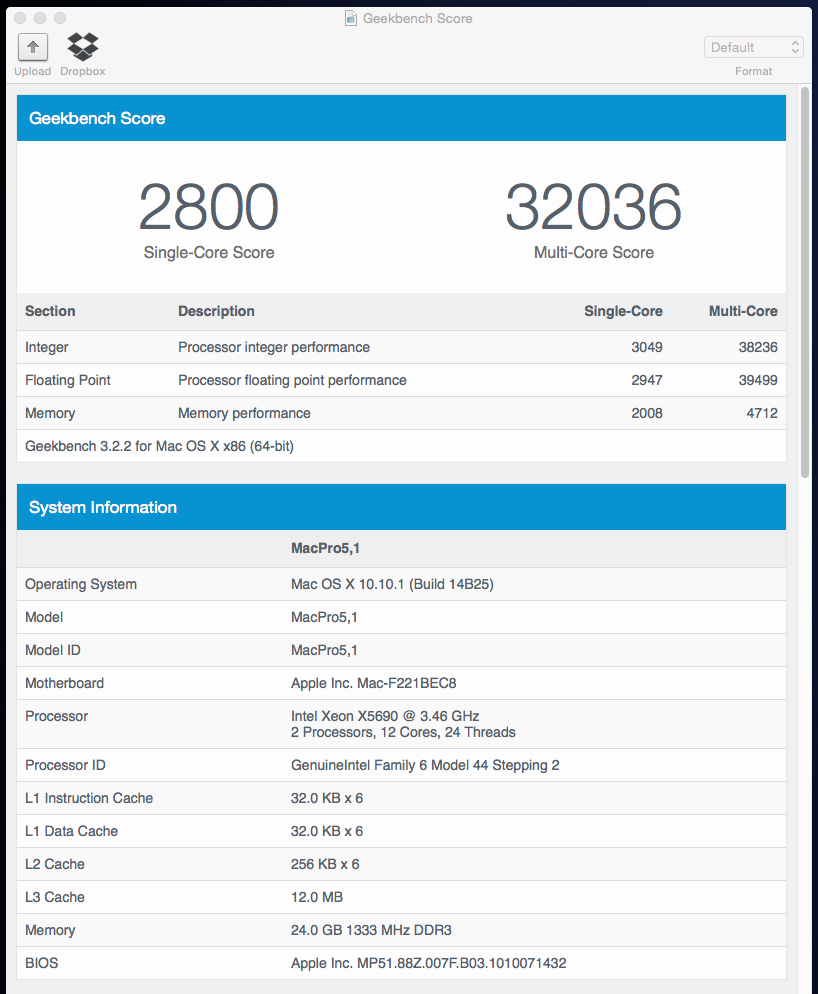This screenshot has height=994, width=818.
Task: Click the zoom window button
Action: [x=60, y=18]
